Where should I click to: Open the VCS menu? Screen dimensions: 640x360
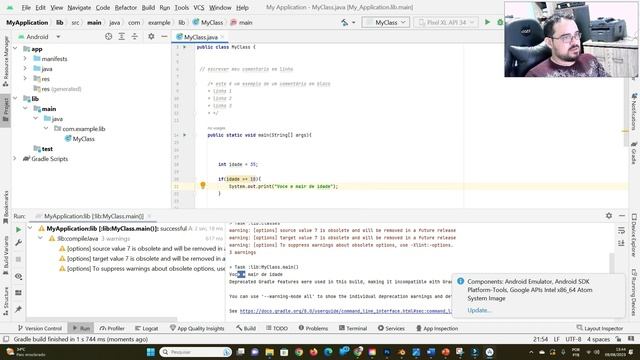(199, 7)
